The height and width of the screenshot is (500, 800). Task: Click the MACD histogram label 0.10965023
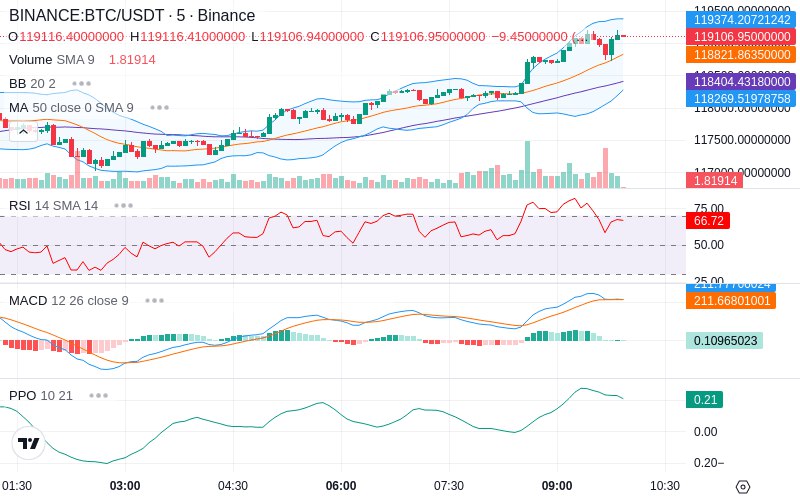(724, 340)
